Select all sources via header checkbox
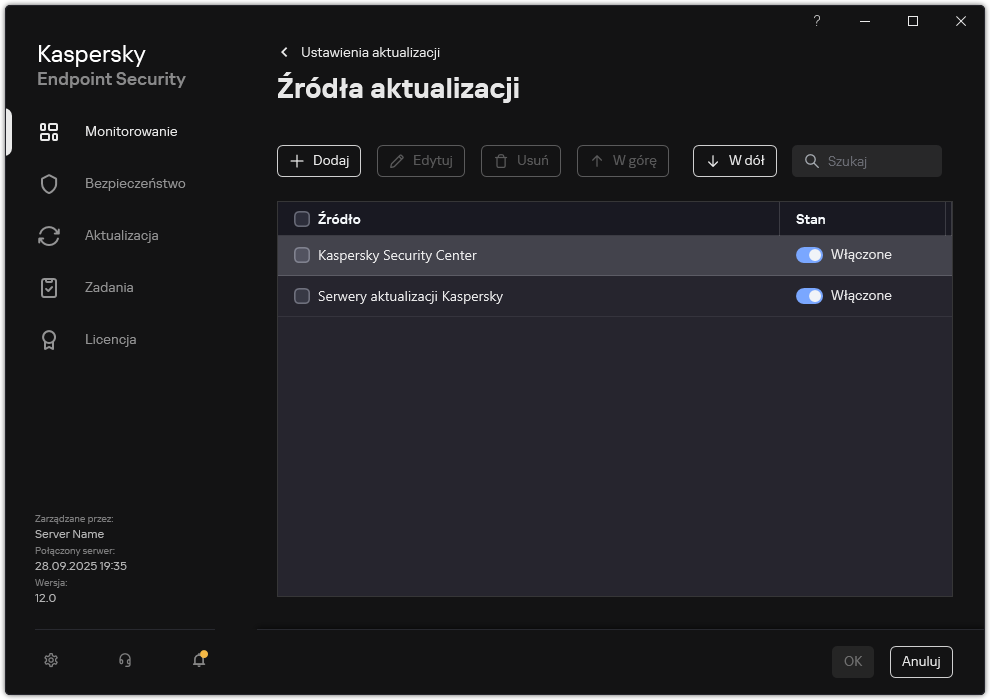 [x=302, y=219]
